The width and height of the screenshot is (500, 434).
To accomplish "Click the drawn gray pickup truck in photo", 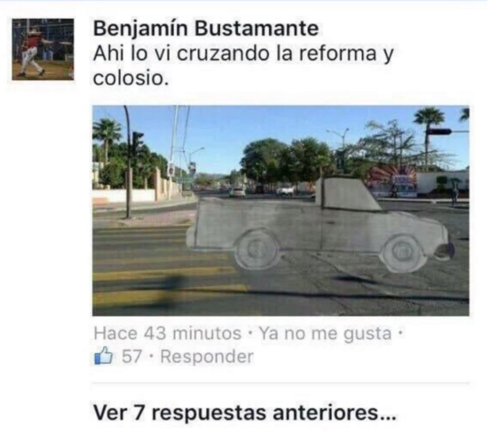I will (x=320, y=225).
